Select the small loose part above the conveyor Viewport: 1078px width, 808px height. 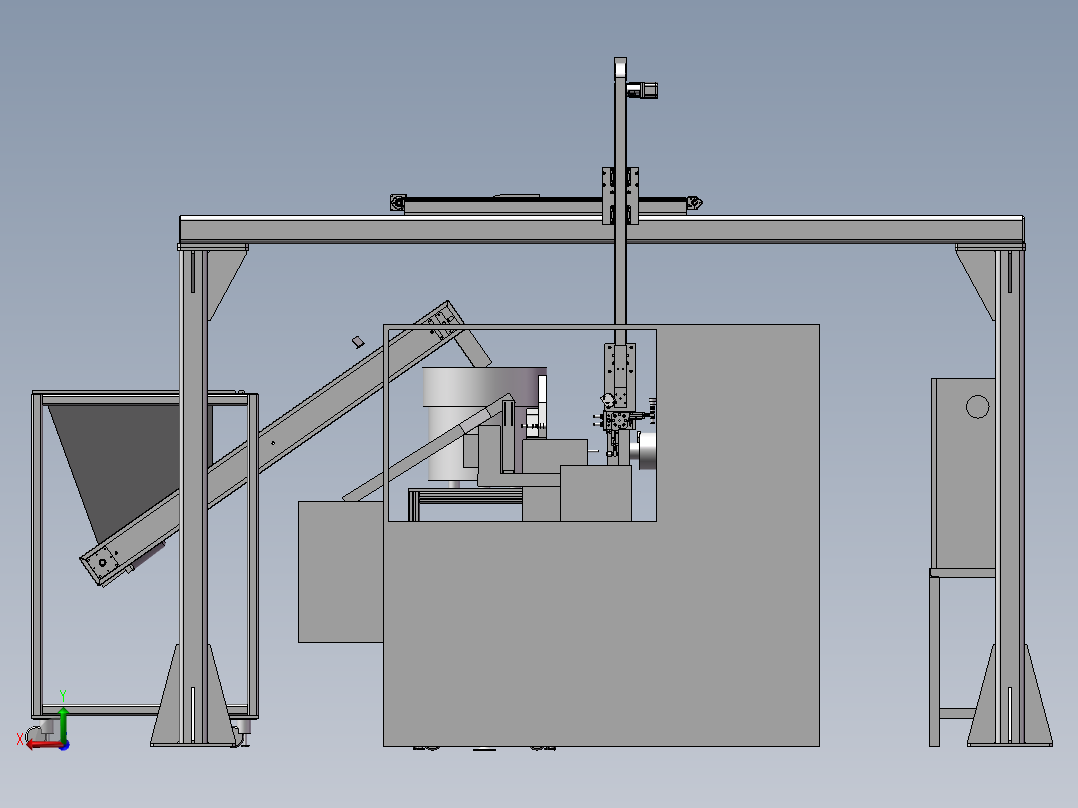tap(358, 342)
